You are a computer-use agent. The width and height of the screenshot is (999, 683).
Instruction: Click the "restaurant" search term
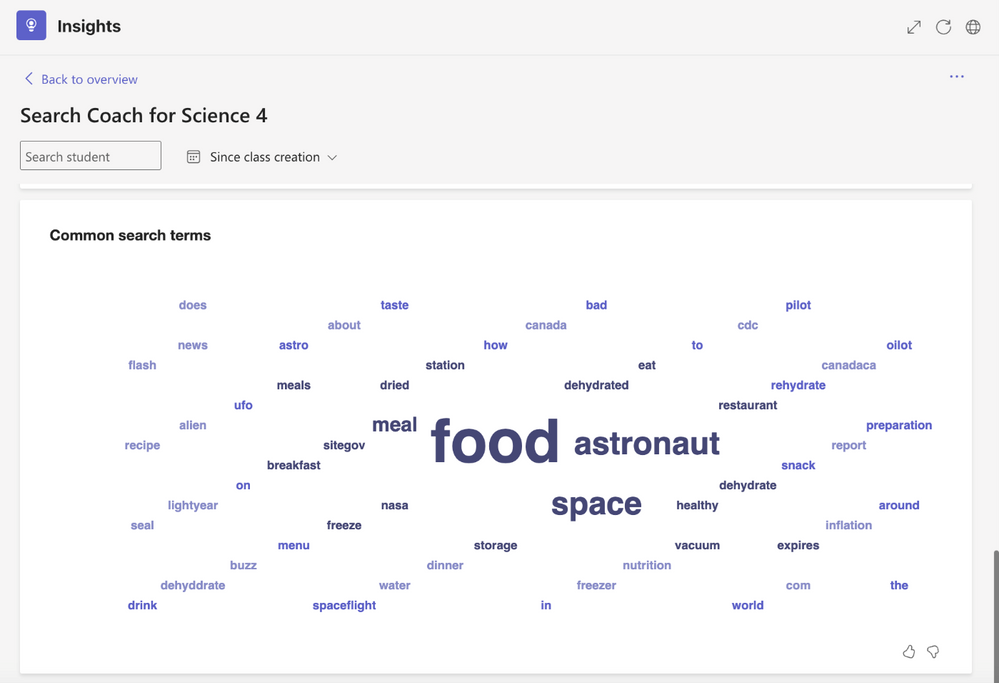coord(747,405)
